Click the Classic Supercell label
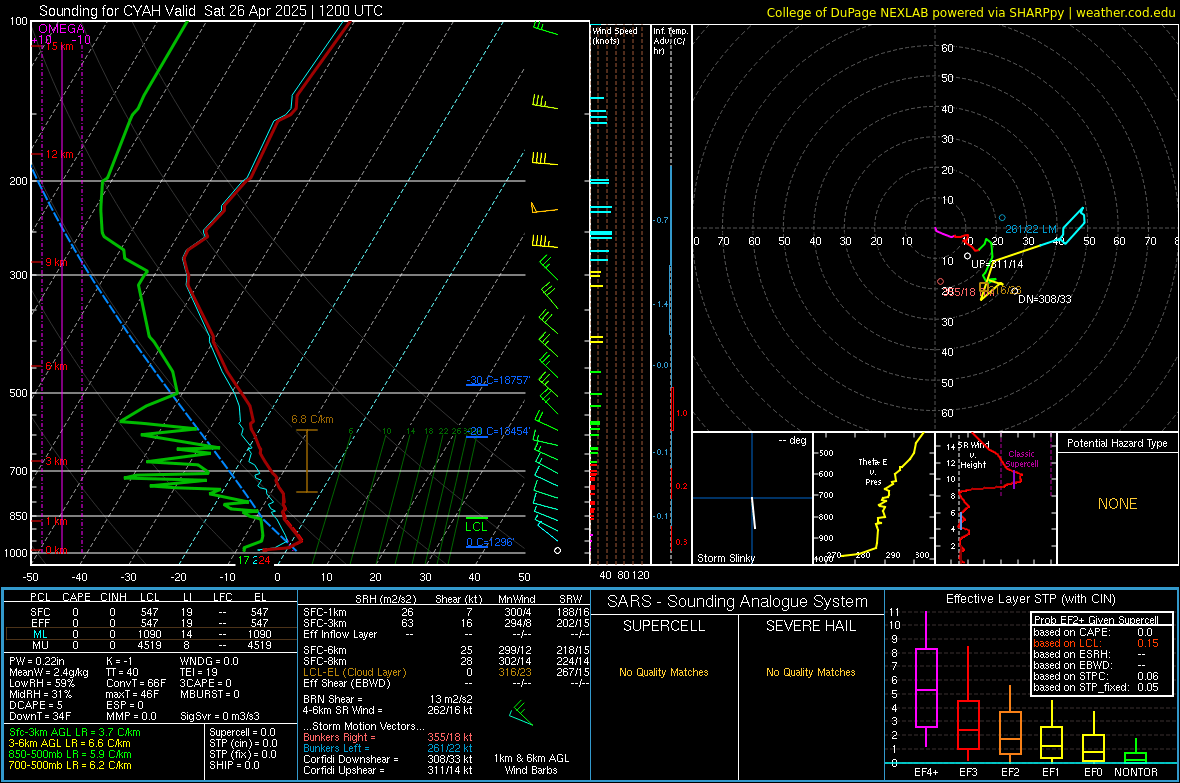 [1022, 459]
